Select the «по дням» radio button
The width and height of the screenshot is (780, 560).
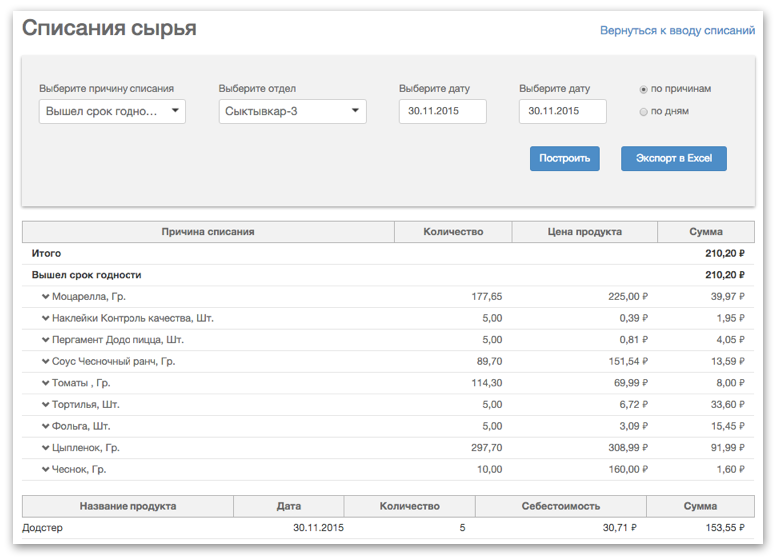point(643,112)
